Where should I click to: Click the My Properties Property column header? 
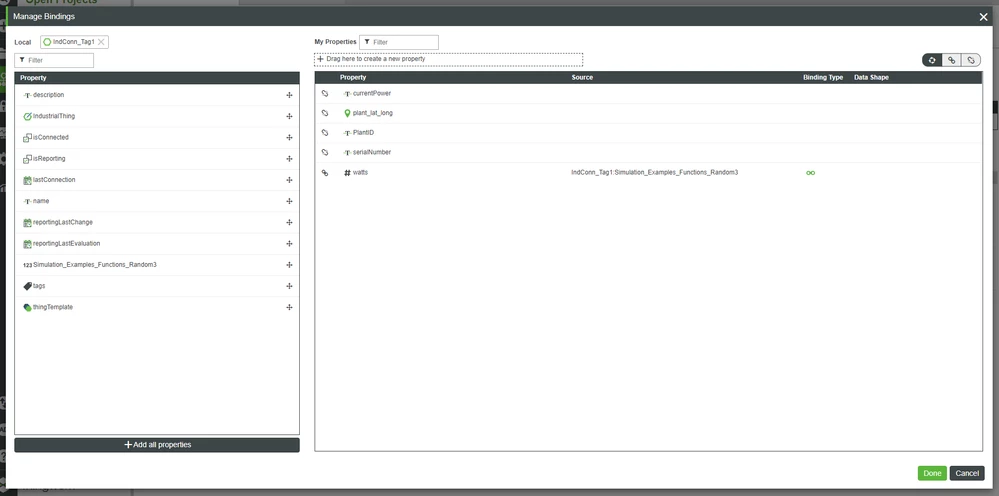pos(353,78)
